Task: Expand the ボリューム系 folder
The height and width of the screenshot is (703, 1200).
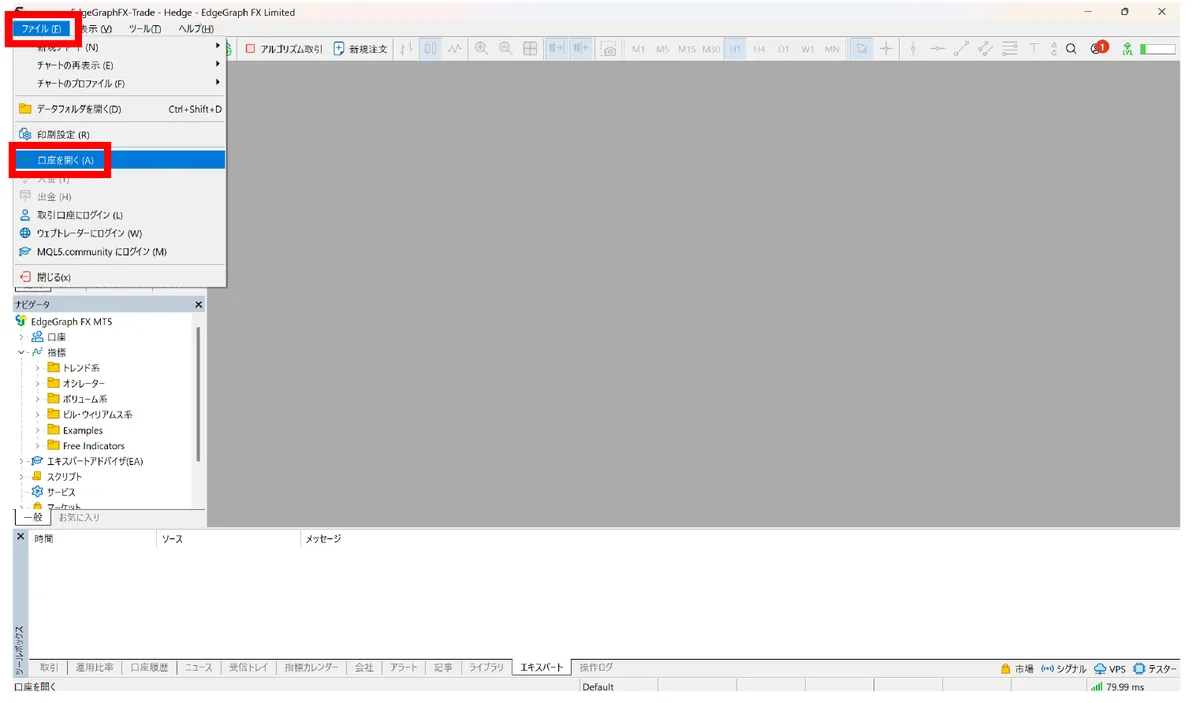Action: click(x=38, y=399)
